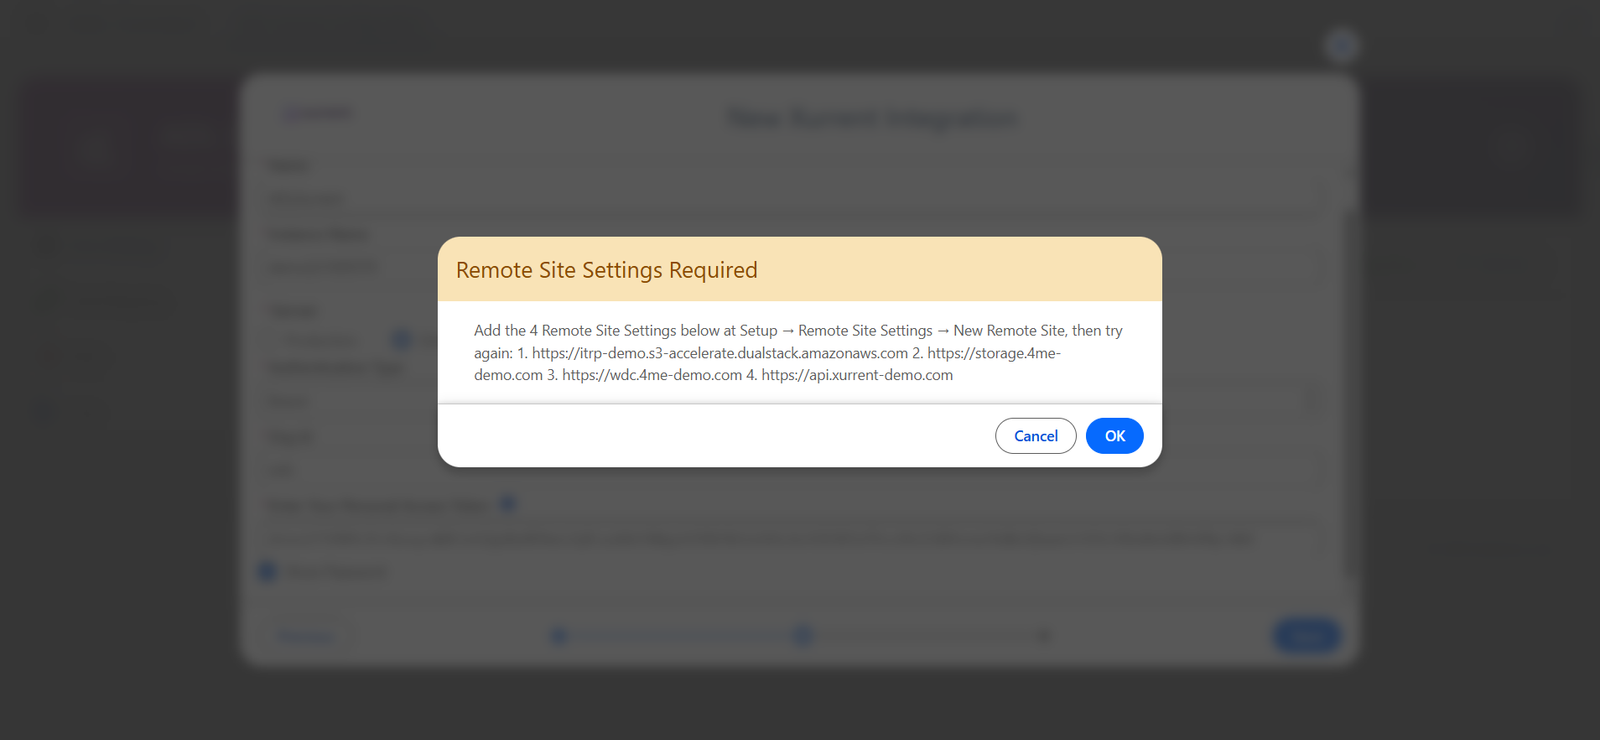Toggle the blurred blue checkbox at form bottom

tap(267, 571)
